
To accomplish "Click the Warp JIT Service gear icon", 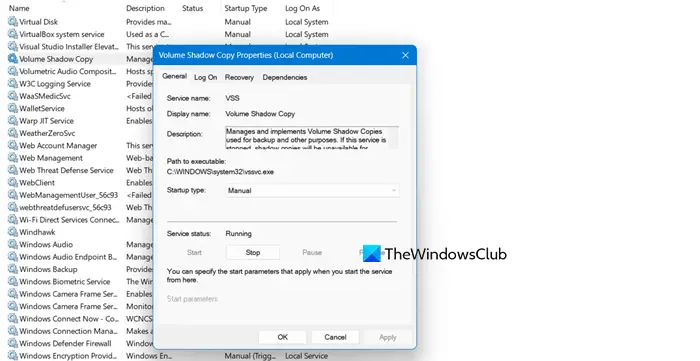I will coord(12,120).
